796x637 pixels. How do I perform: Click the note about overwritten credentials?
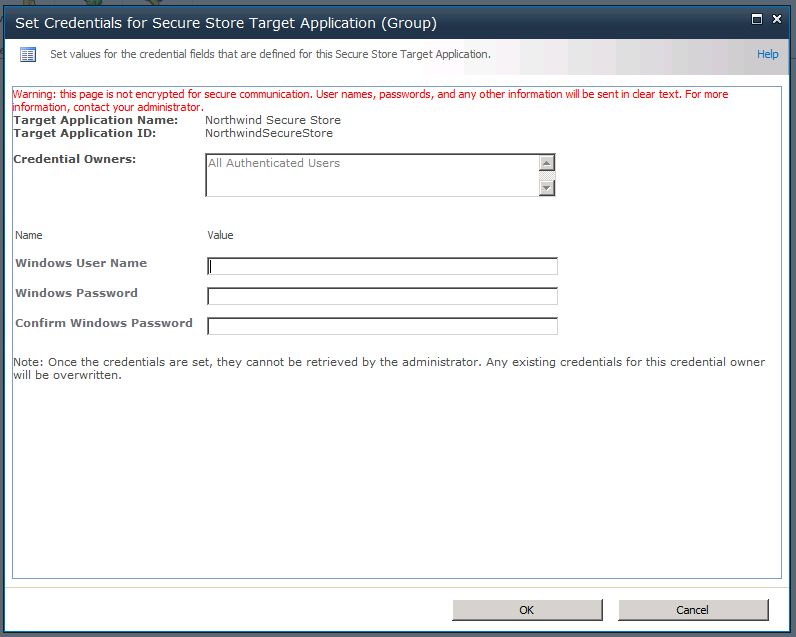pos(389,368)
